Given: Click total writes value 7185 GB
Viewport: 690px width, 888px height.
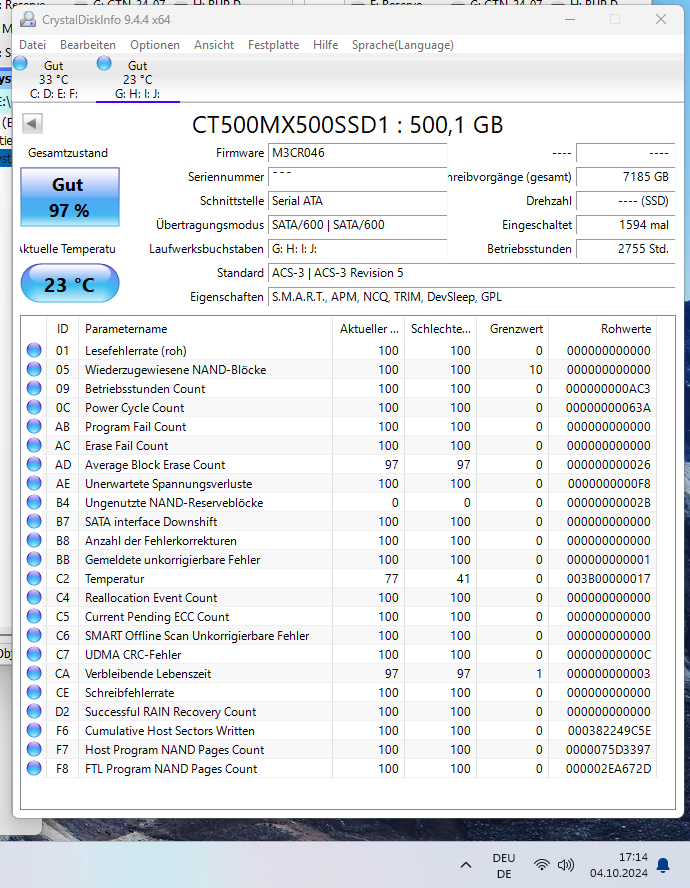Looking at the screenshot, I should [625, 177].
